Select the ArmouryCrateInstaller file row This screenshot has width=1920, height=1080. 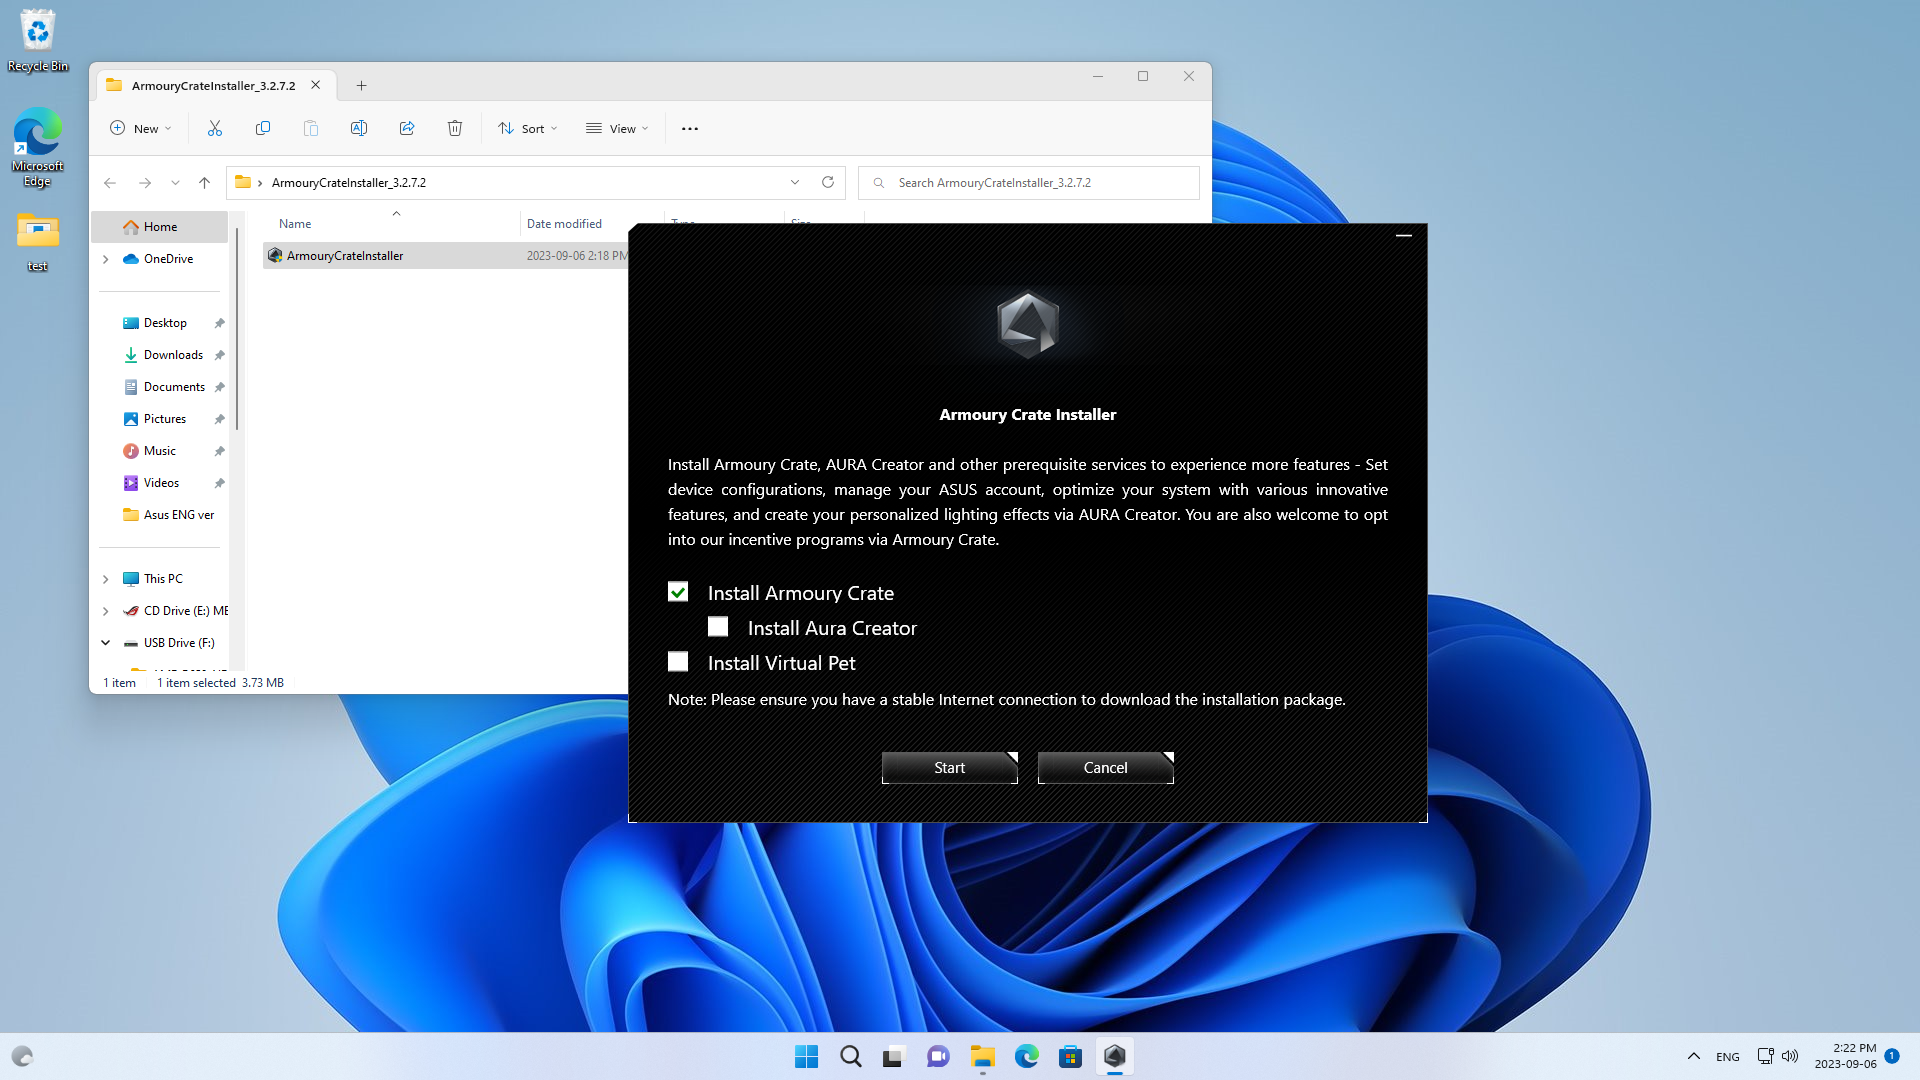click(446, 256)
